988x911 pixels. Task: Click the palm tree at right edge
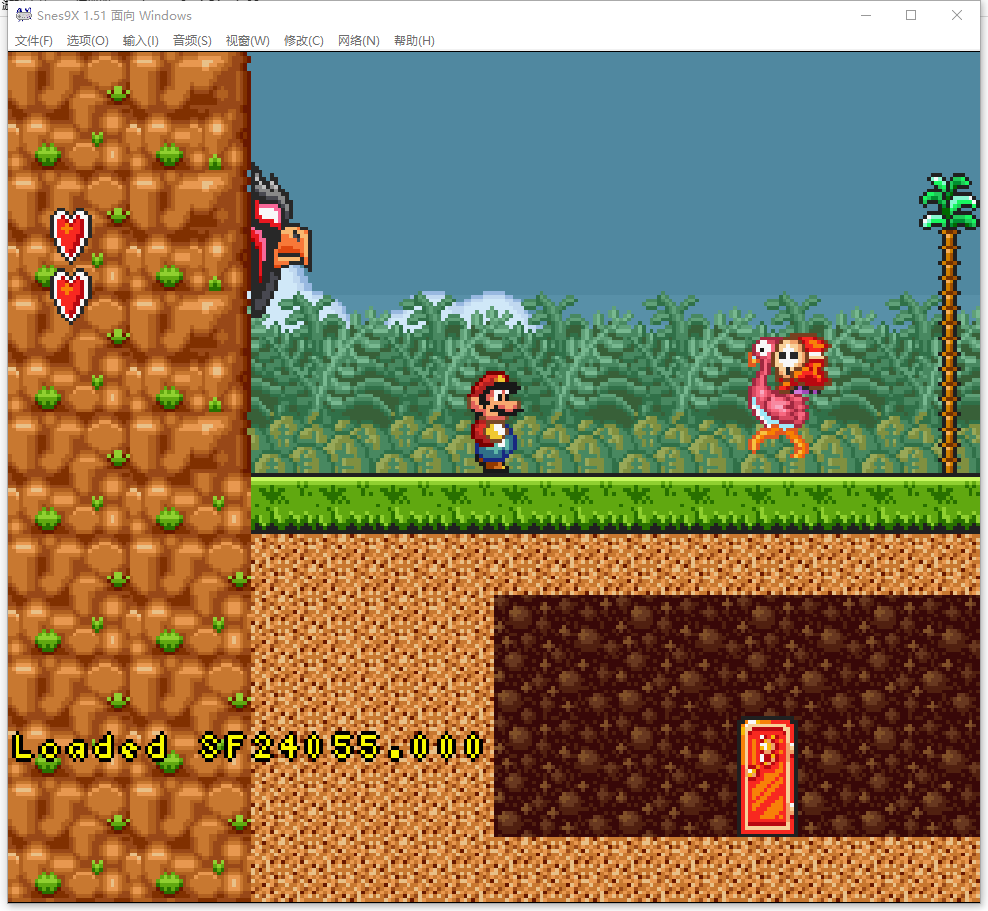tap(950, 323)
